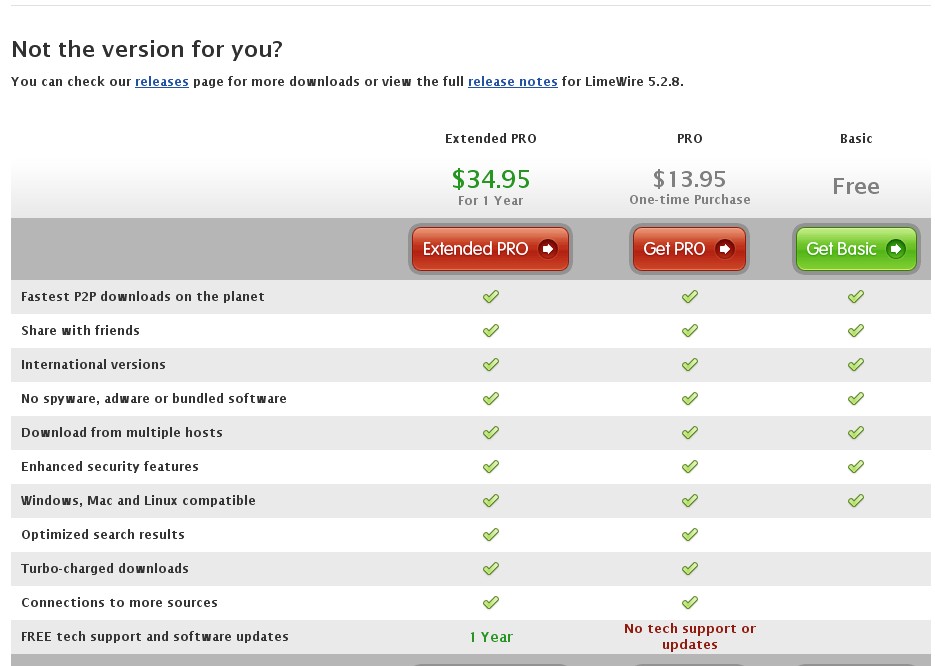935x666 pixels.
Task: Click the PRO checkmark for Enhanced security features
Action: tap(690, 466)
